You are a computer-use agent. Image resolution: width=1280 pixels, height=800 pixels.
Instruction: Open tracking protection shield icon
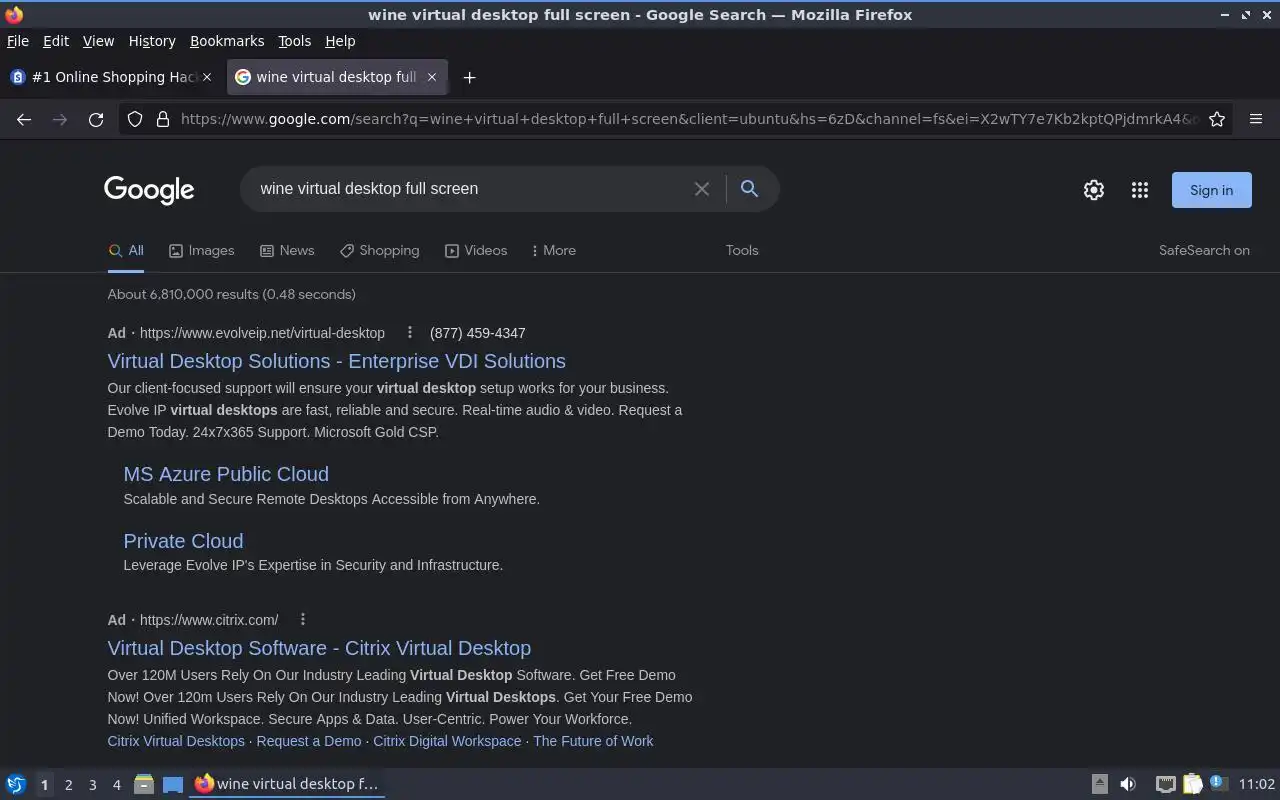click(135, 119)
